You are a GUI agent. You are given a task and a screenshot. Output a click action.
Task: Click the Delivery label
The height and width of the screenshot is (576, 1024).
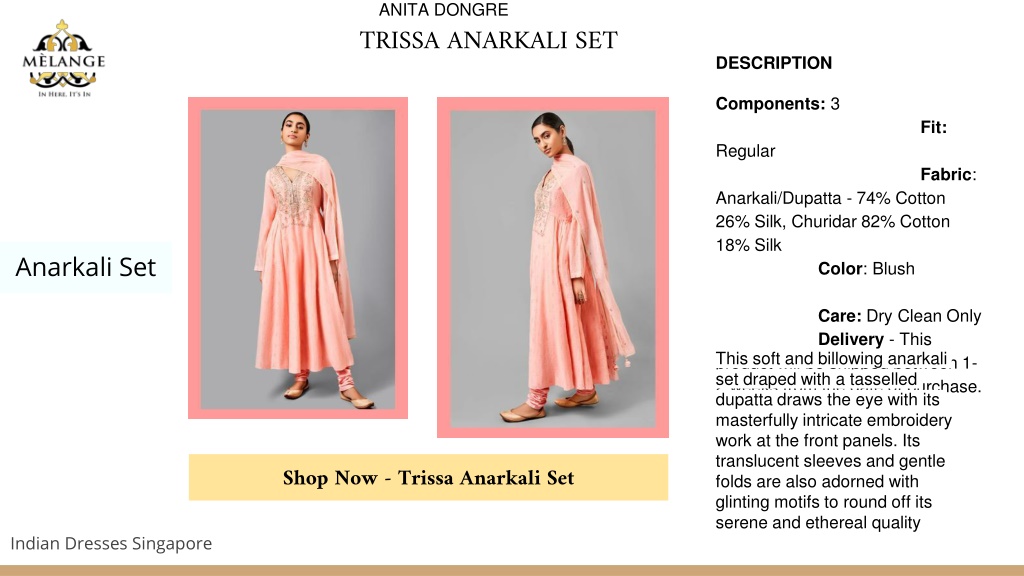(x=850, y=339)
